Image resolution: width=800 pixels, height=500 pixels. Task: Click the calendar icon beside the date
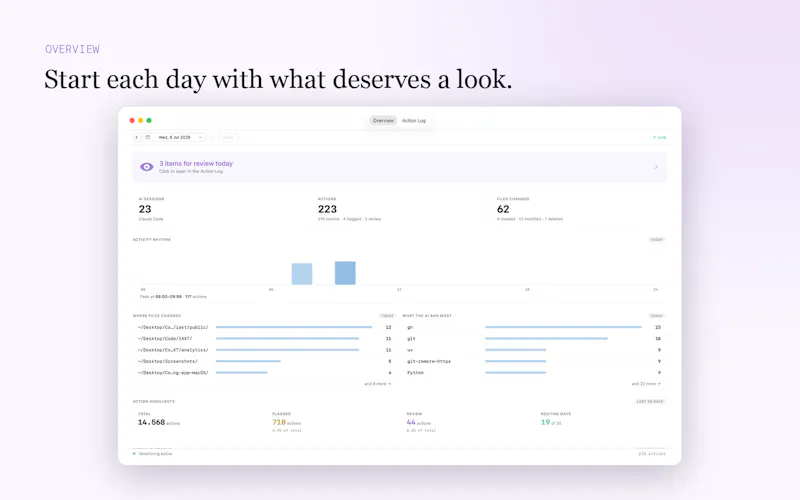(x=148, y=137)
